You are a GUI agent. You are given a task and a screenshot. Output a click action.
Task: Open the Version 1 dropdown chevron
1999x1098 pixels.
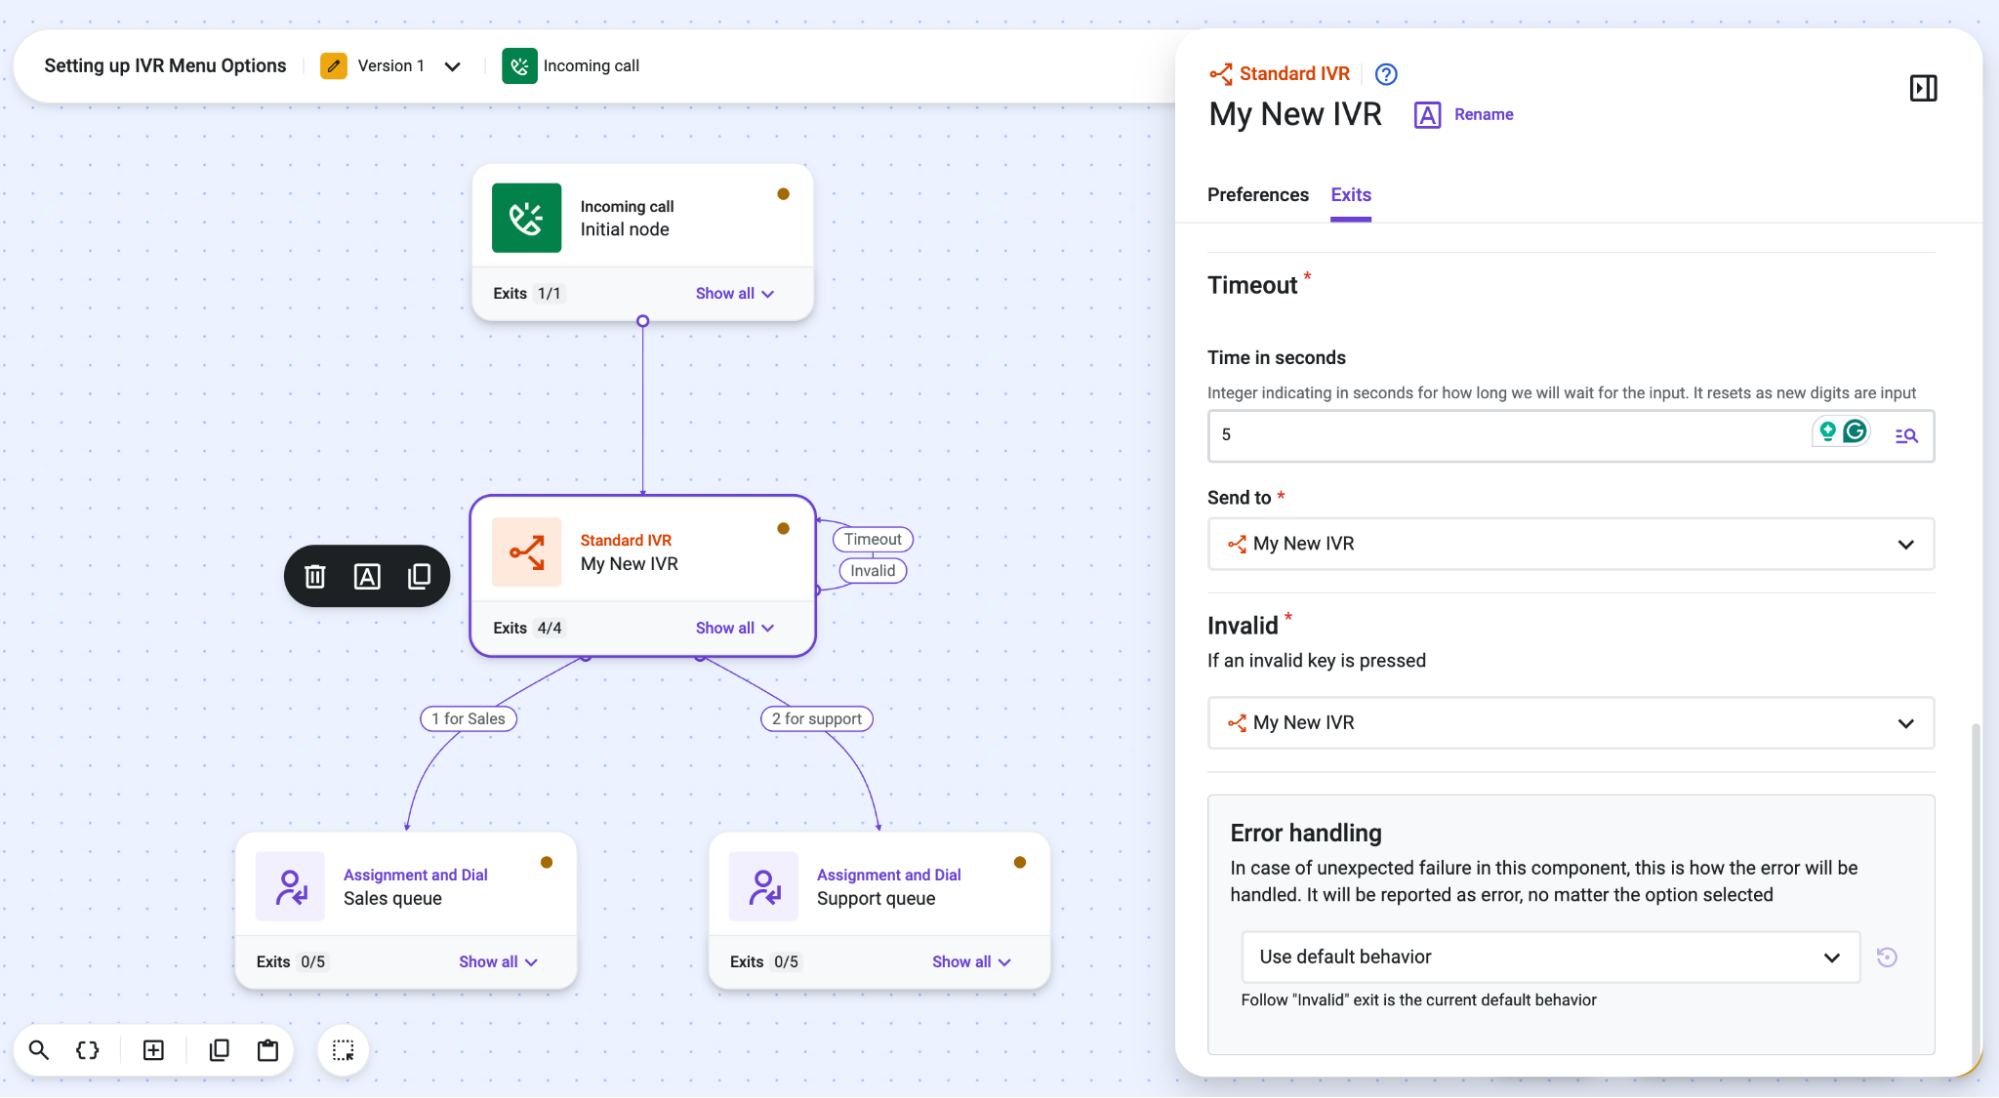point(452,66)
